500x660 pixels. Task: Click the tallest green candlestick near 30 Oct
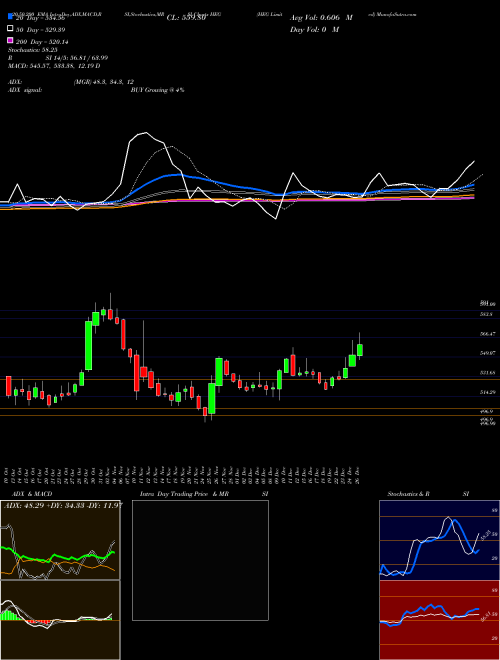coord(89,346)
